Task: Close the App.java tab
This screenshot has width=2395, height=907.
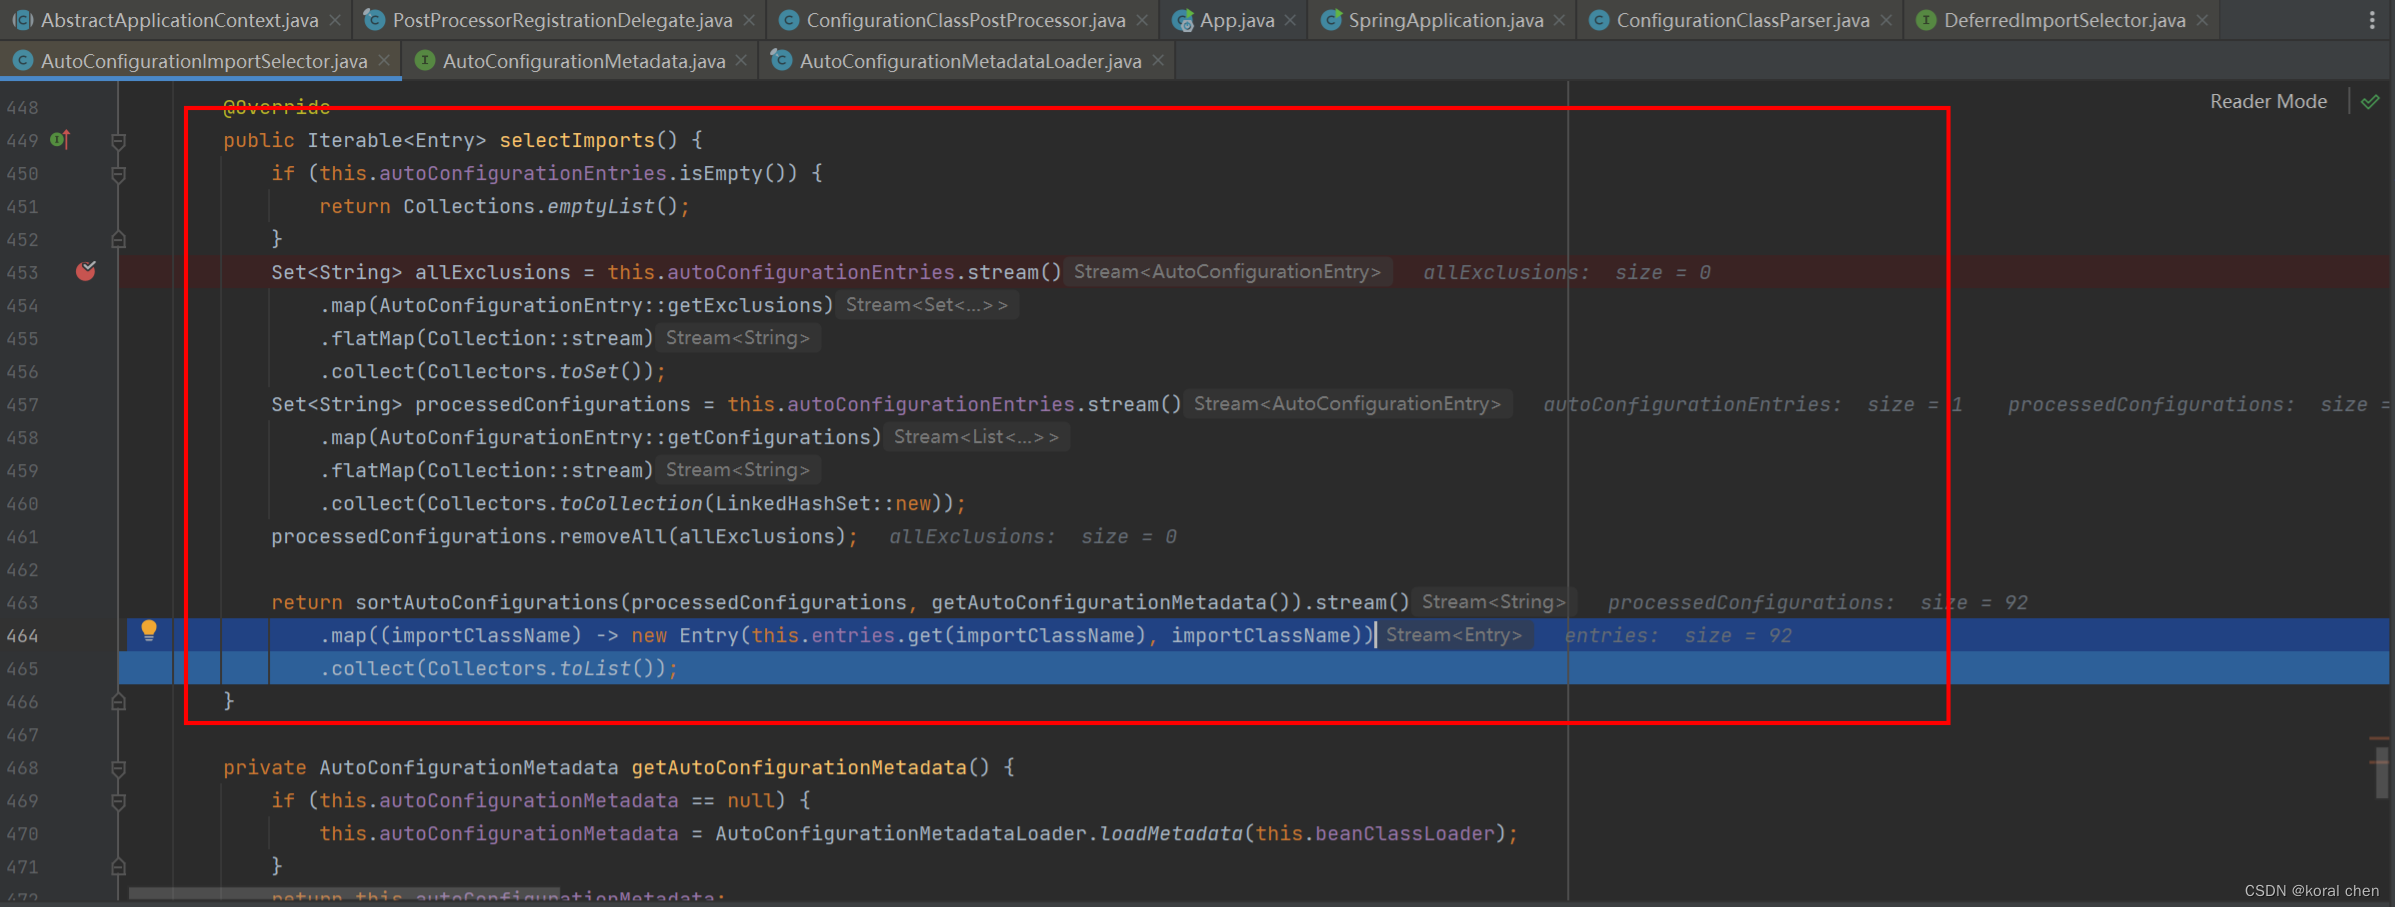Action: click(1290, 20)
